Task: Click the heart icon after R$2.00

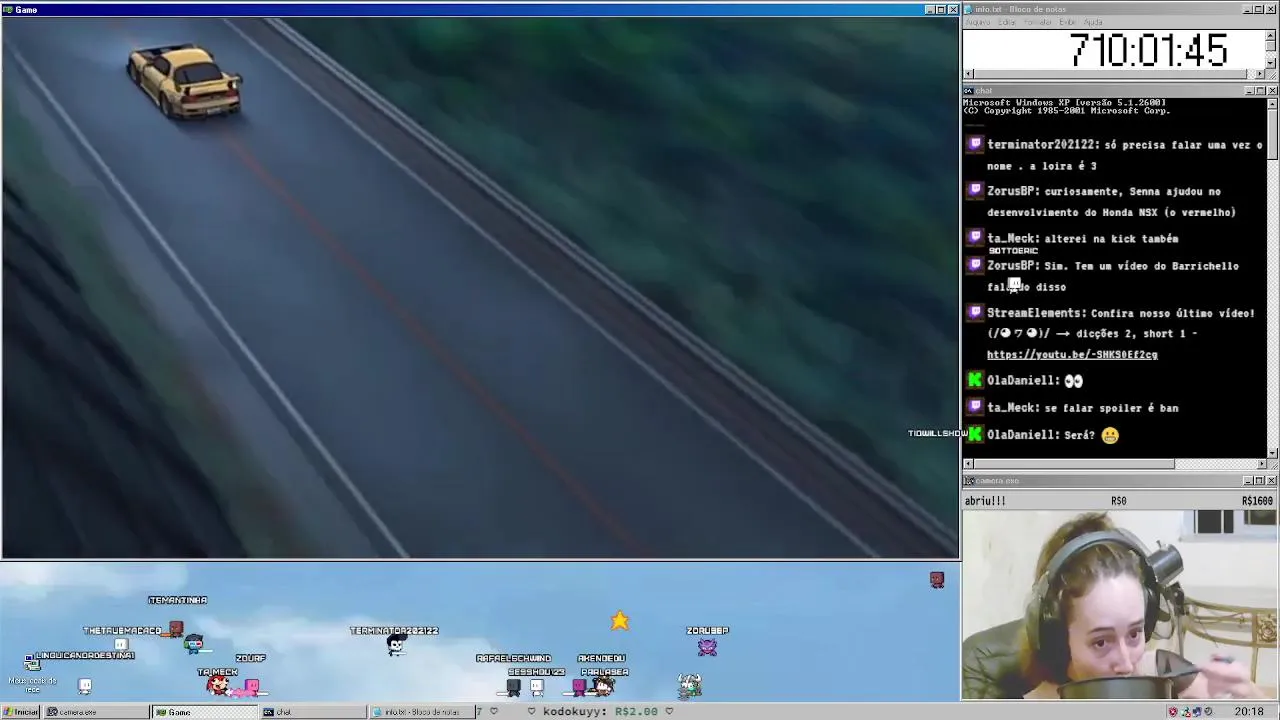Action: [669, 712]
